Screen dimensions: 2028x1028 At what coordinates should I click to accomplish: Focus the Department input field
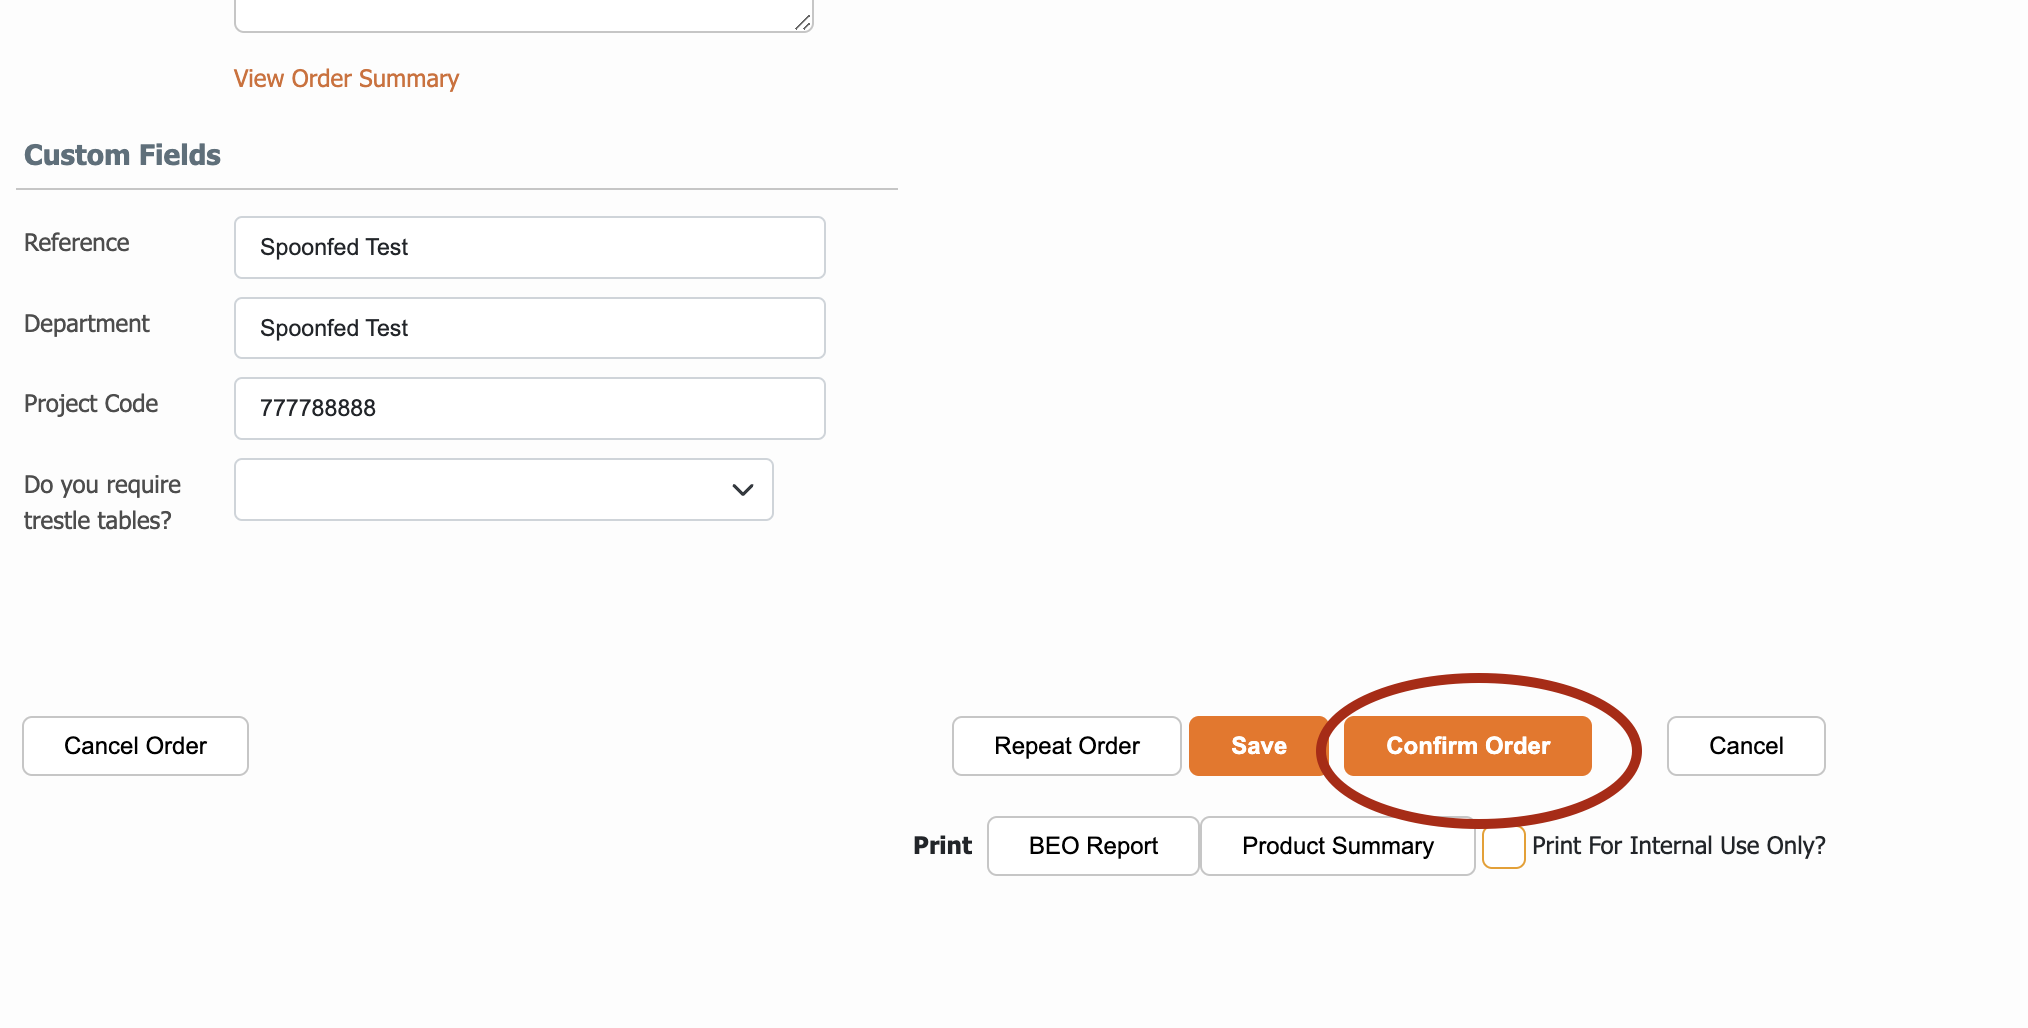click(x=529, y=328)
